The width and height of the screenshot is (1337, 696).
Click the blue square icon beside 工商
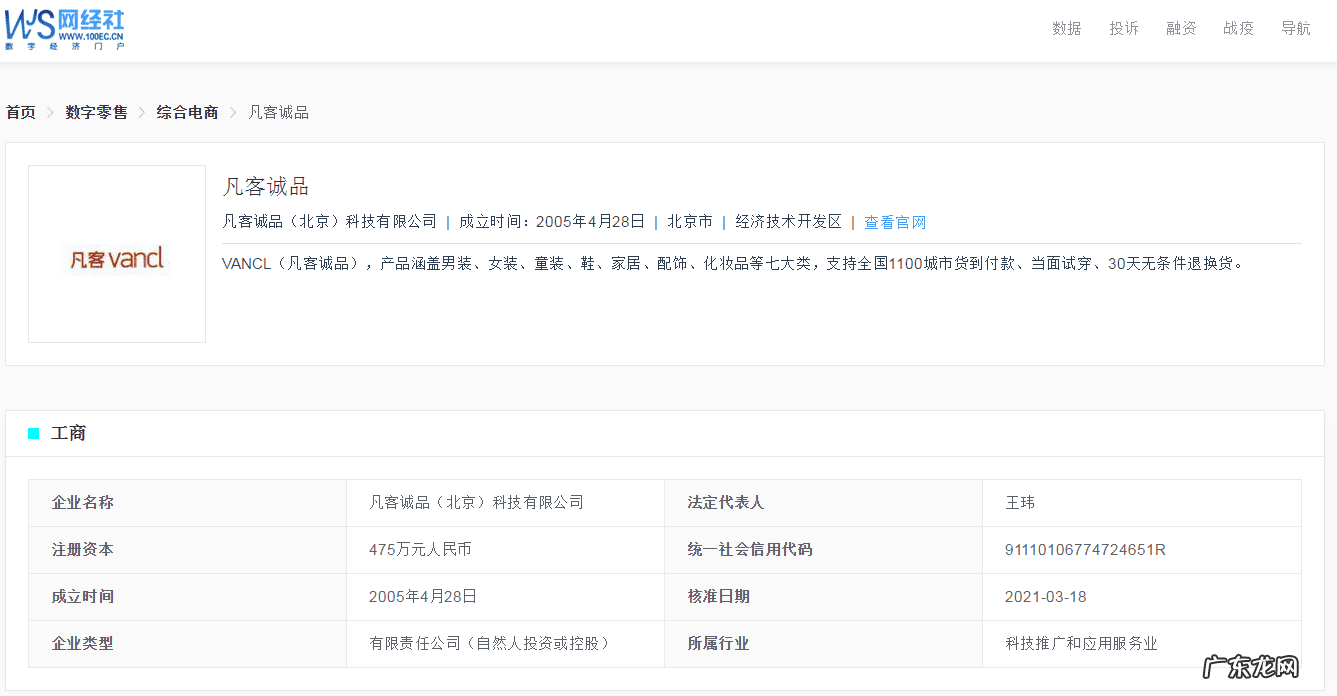pyautogui.click(x=32, y=432)
